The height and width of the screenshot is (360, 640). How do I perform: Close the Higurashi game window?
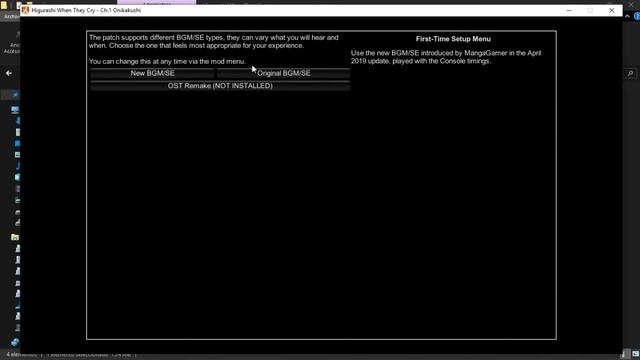(x=611, y=11)
